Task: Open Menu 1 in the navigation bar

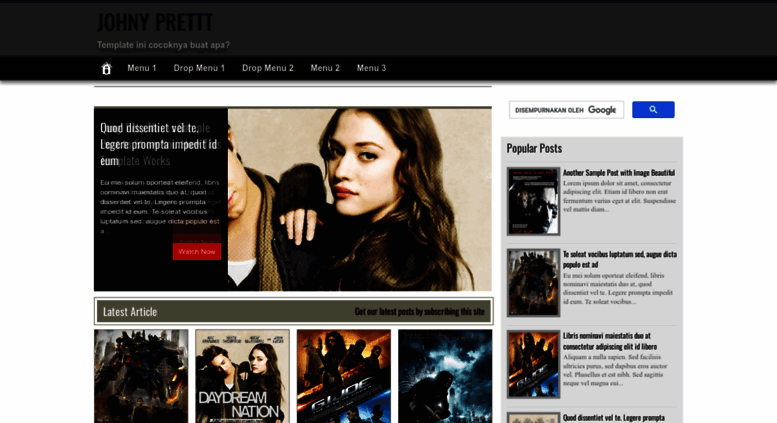Action: (x=142, y=68)
